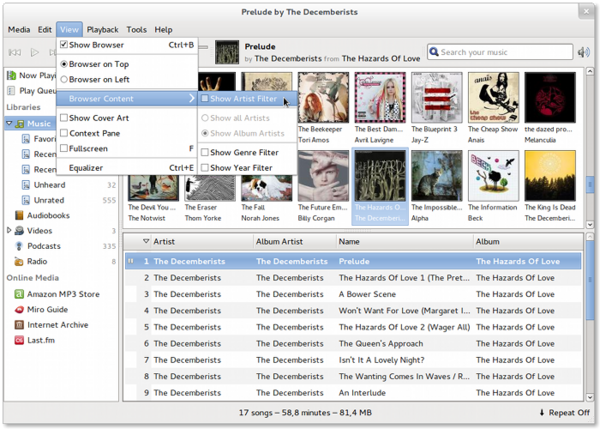600x429 pixels.
Task: Click the Last.fm sidebar icon
Action: tap(20, 340)
